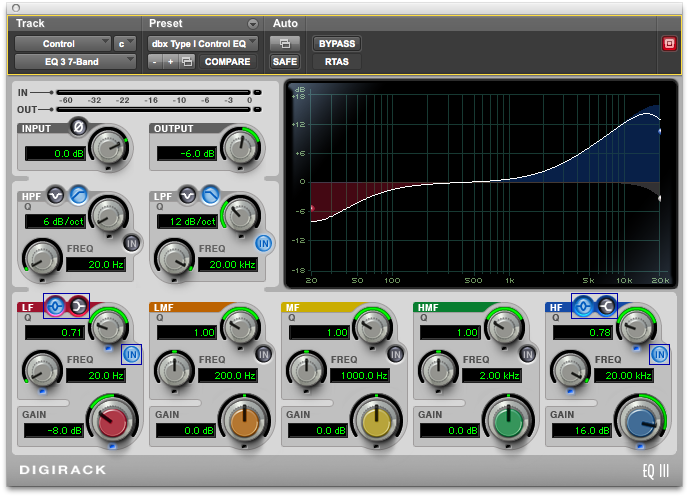The width and height of the screenshot is (689, 497).
Task: Click the HPF FREQ knob
Action: click(42, 259)
